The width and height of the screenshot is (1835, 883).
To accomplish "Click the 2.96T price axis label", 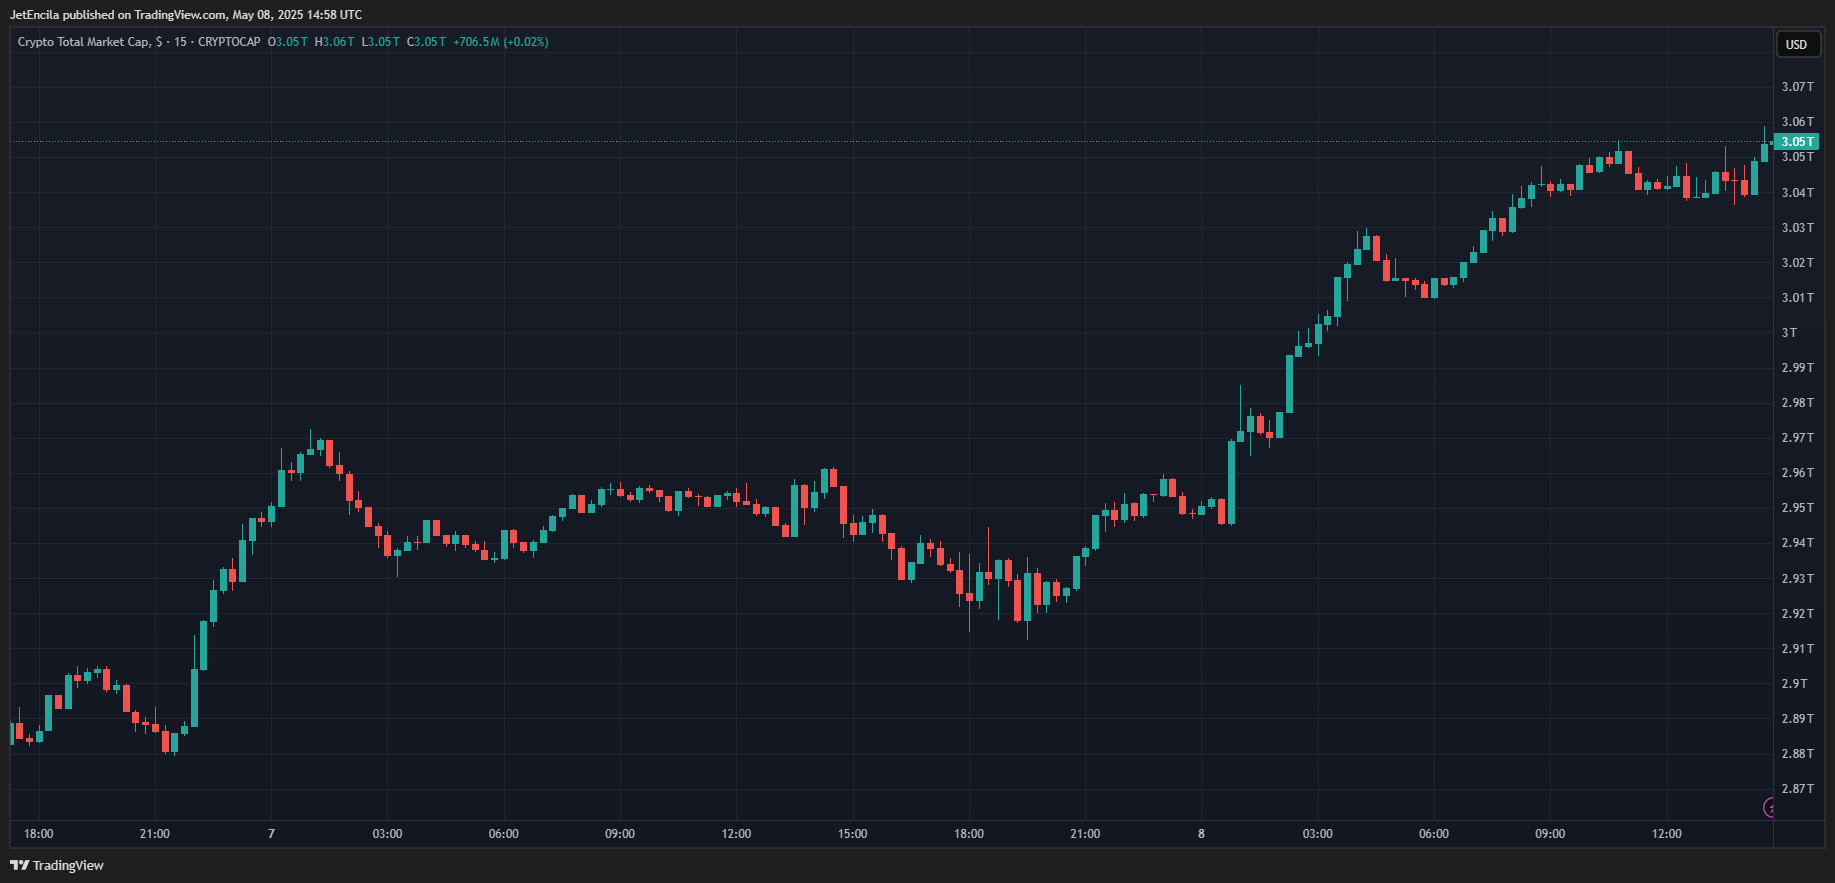I will coord(1797,473).
